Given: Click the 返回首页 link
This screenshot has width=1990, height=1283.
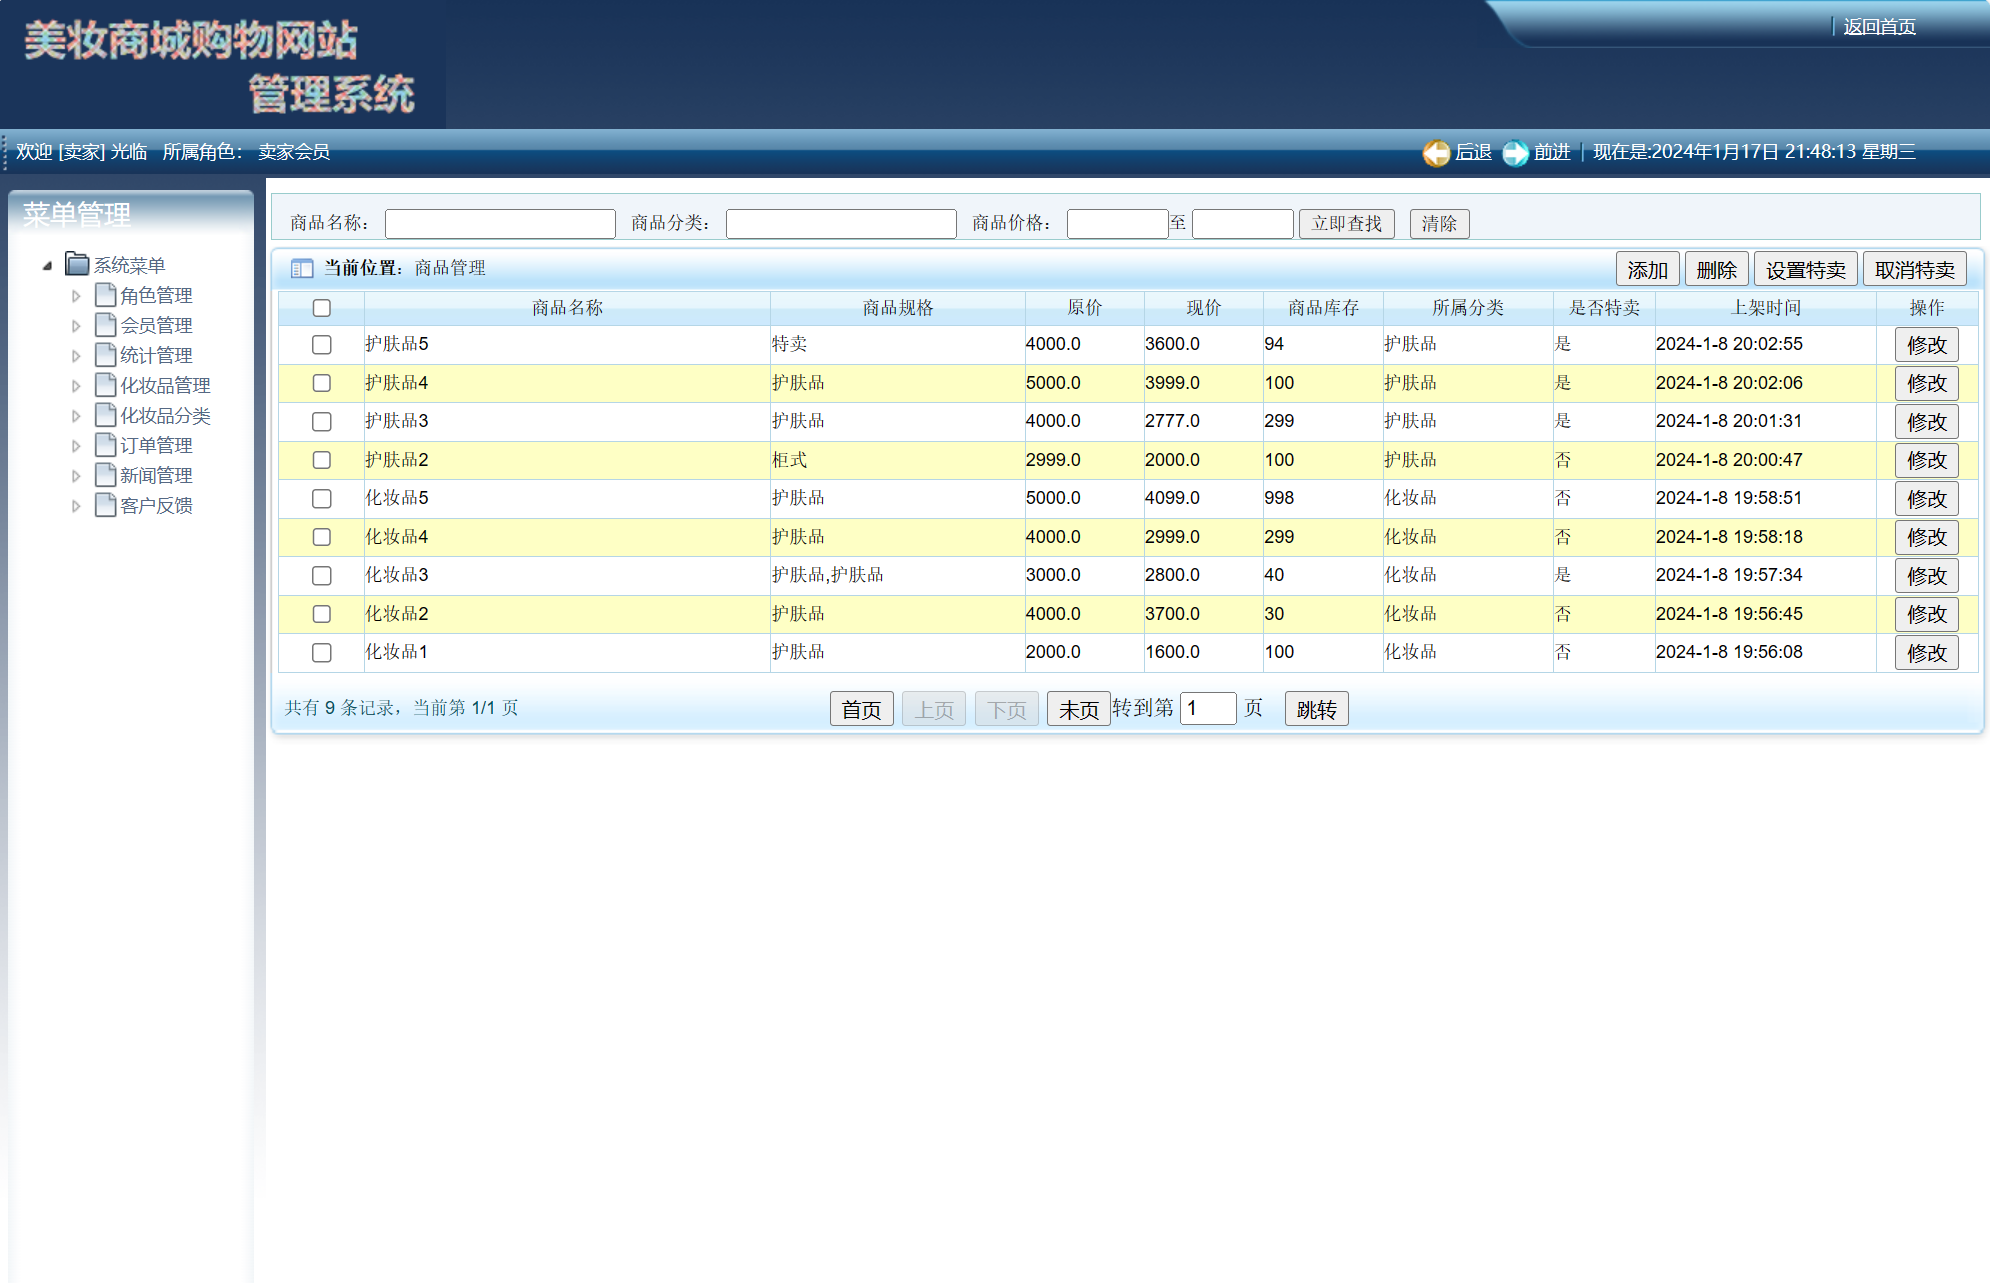Looking at the screenshot, I should coord(1879,27).
